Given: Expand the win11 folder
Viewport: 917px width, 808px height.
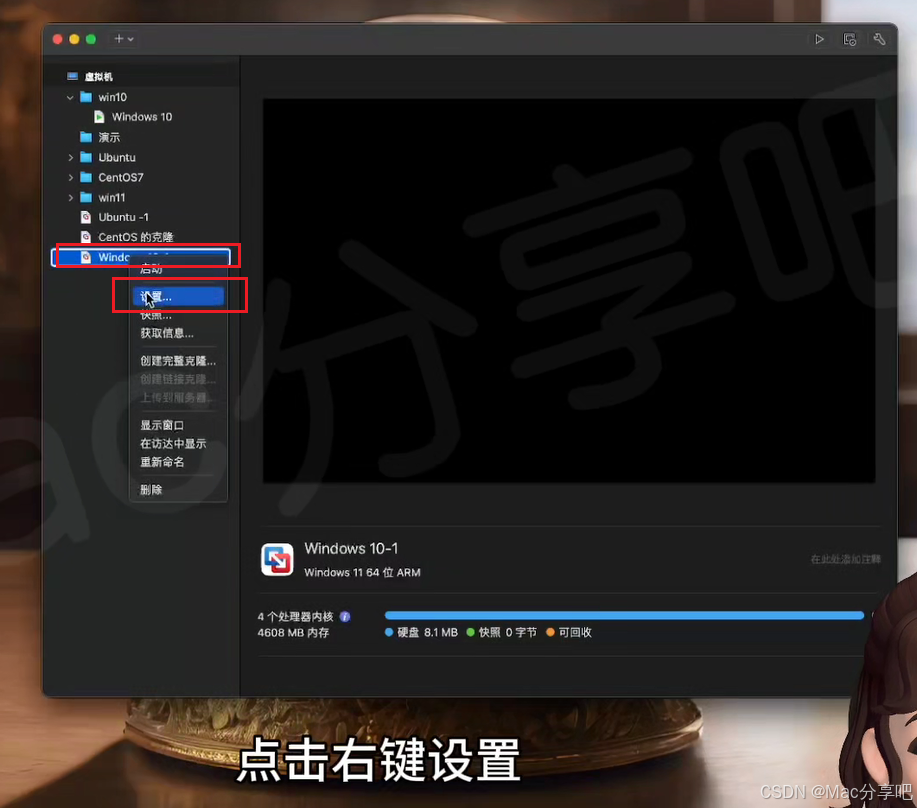Looking at the screenshot, I should point(70,198).
